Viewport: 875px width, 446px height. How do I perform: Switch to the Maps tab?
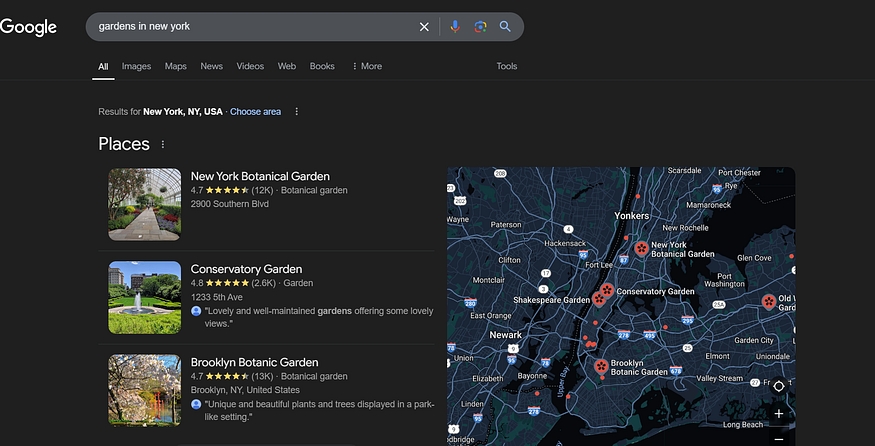[x=175, y=66]
